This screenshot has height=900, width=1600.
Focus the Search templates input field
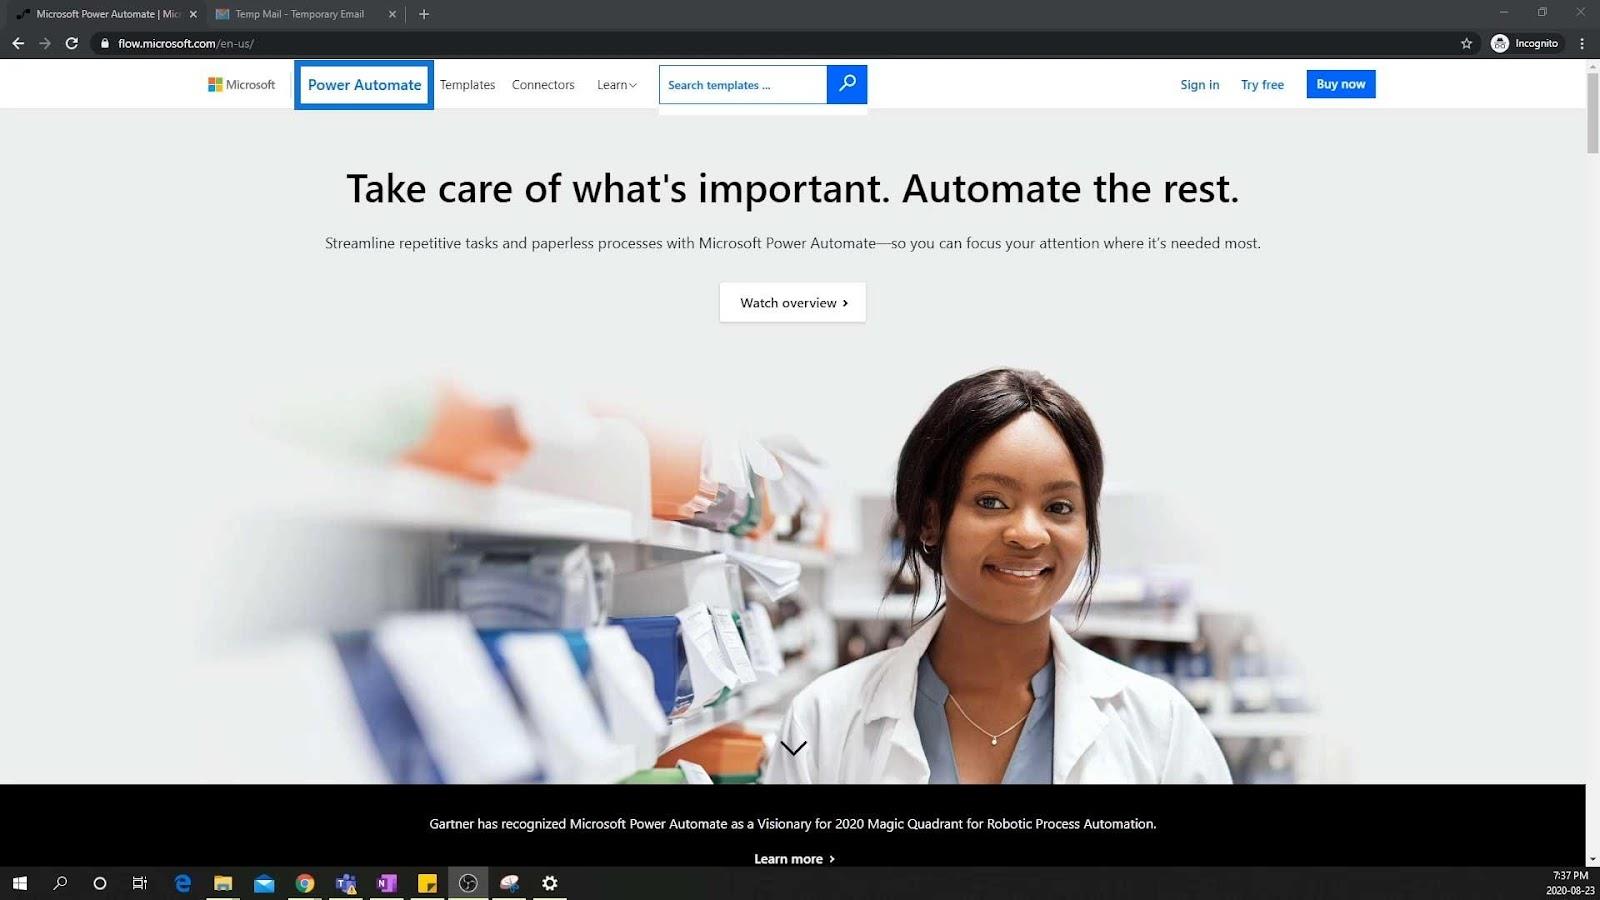(743, 85)
